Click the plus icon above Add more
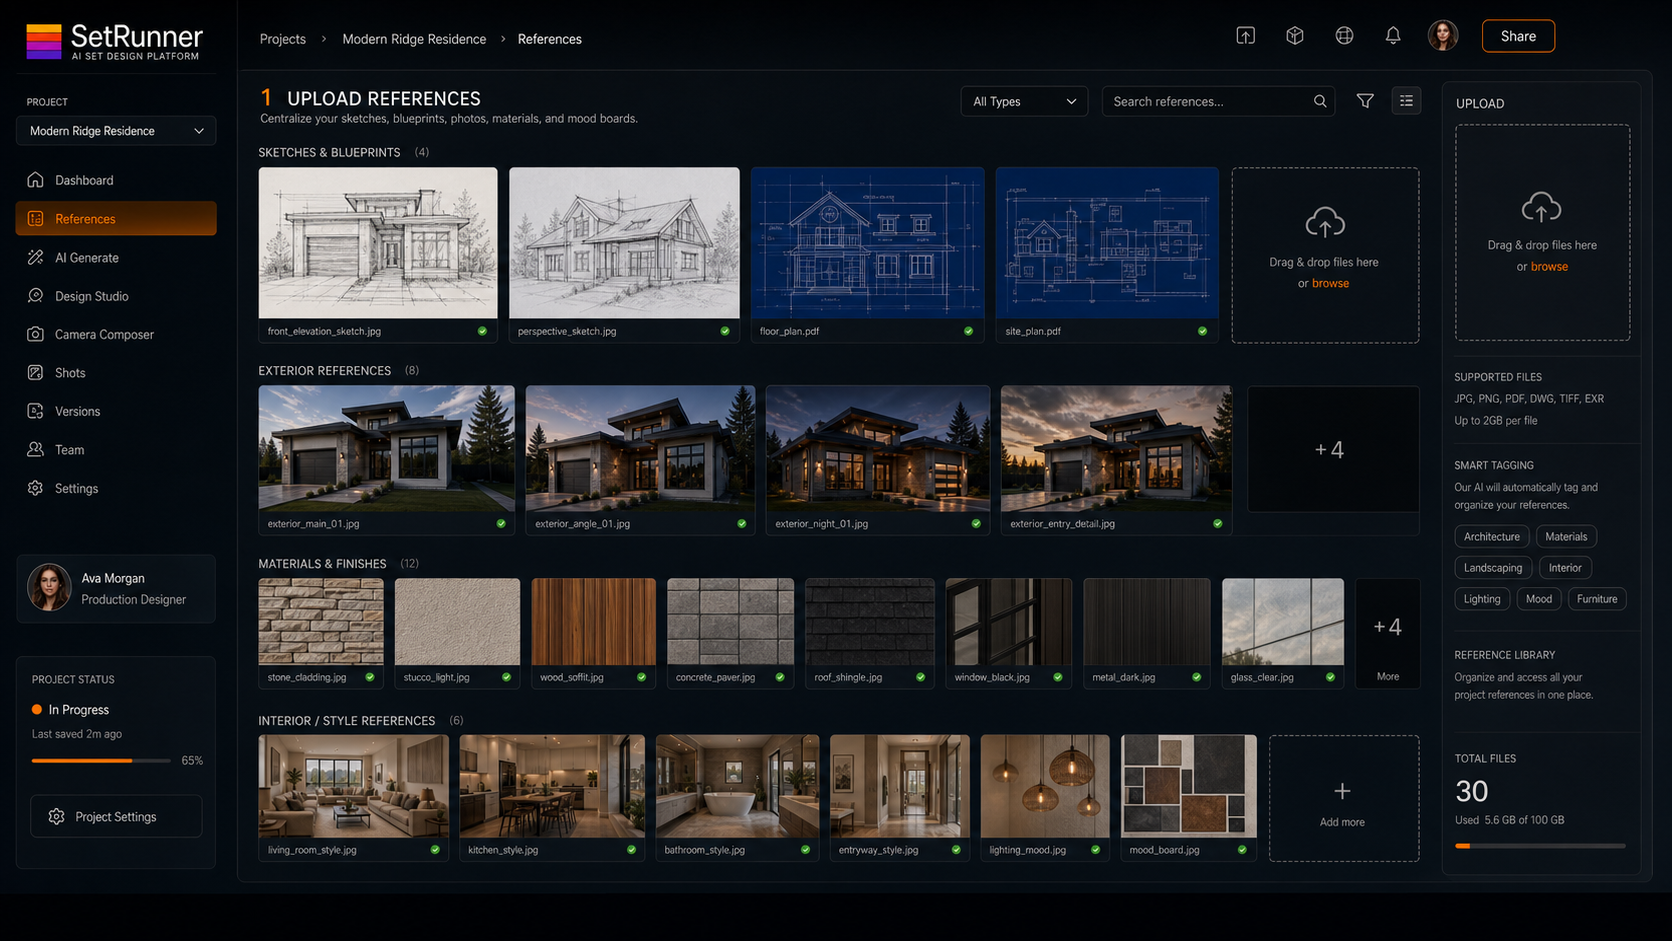This screenshot has width=1672, height=941. pos(1342,791)
